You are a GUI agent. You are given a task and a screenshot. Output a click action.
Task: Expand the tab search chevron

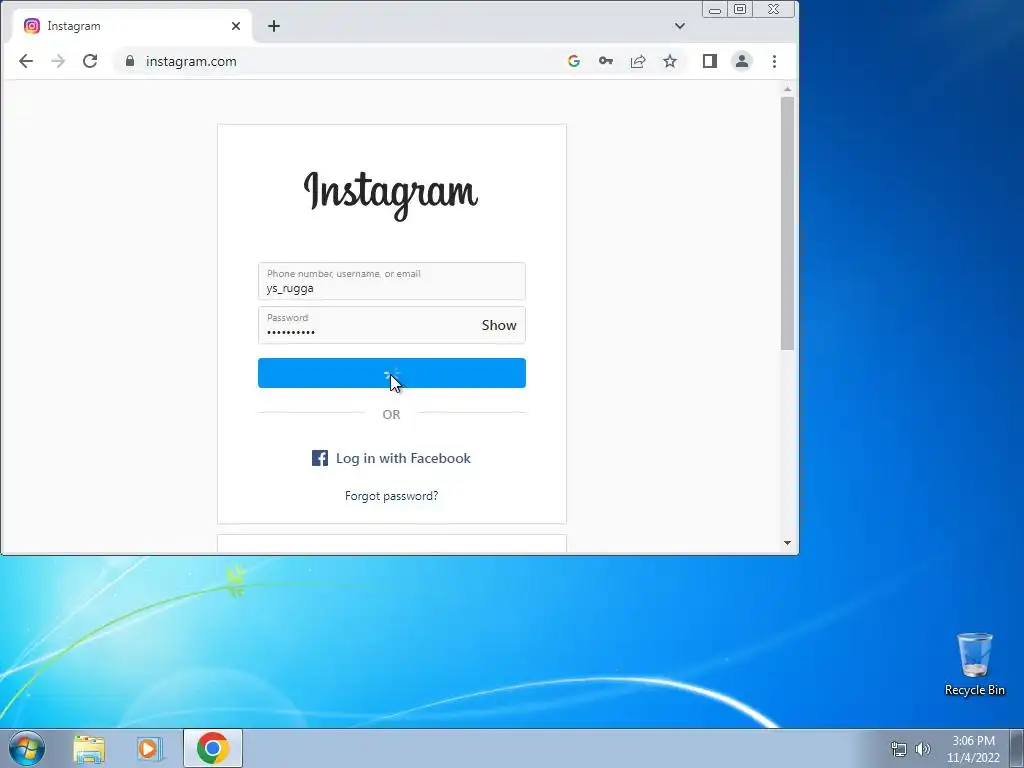coord(680,26)
